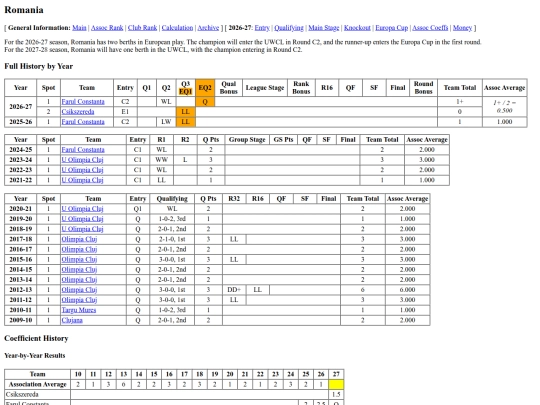Select the Qual Bonus column header

[229, 88]
